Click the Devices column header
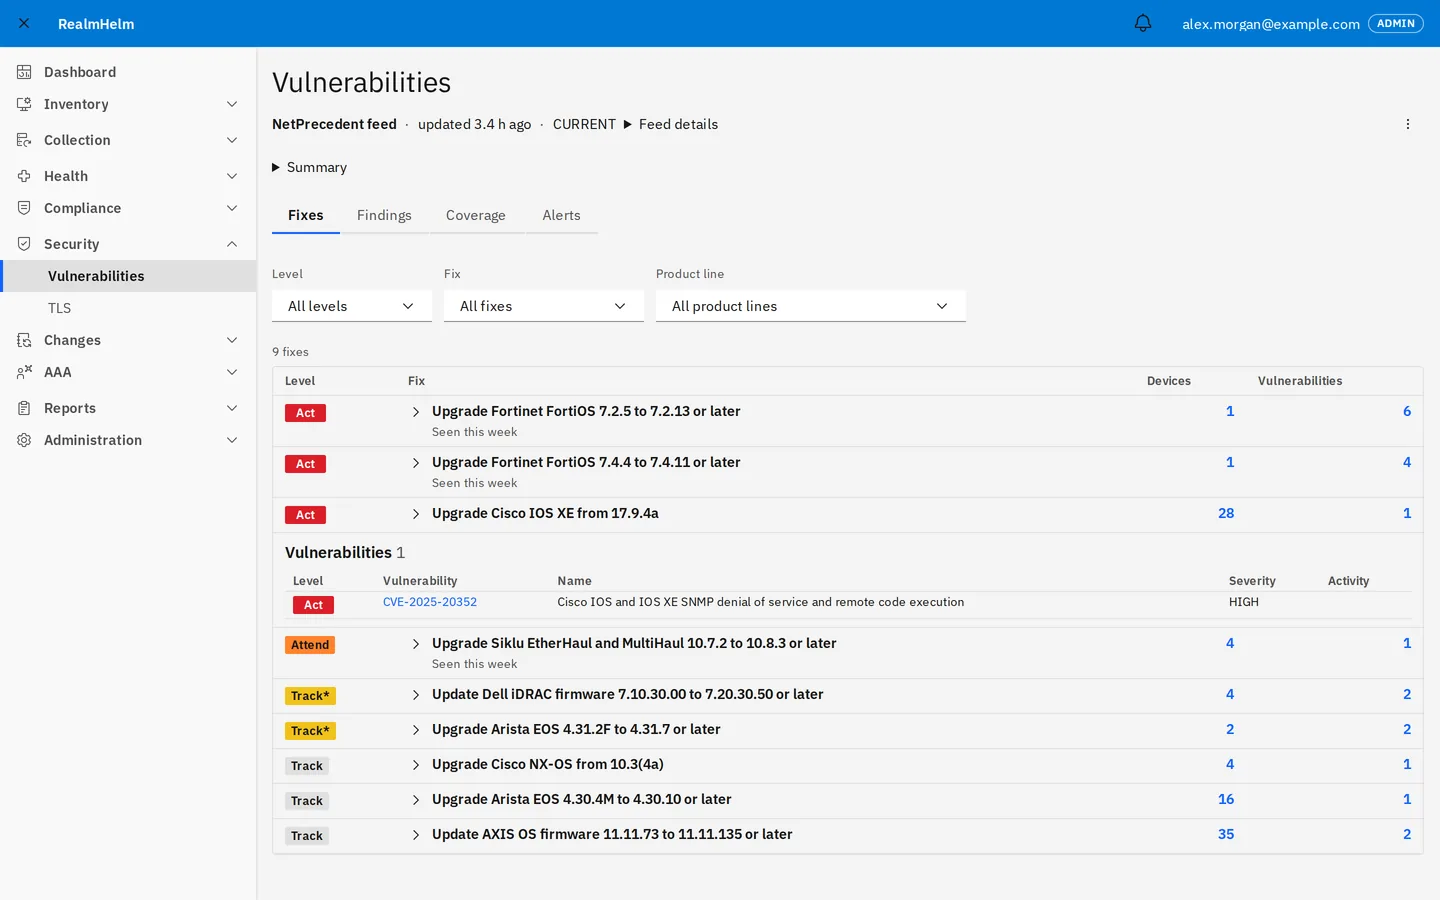1440x900 pixels. pyautogui.click(x=1169, y=381)
